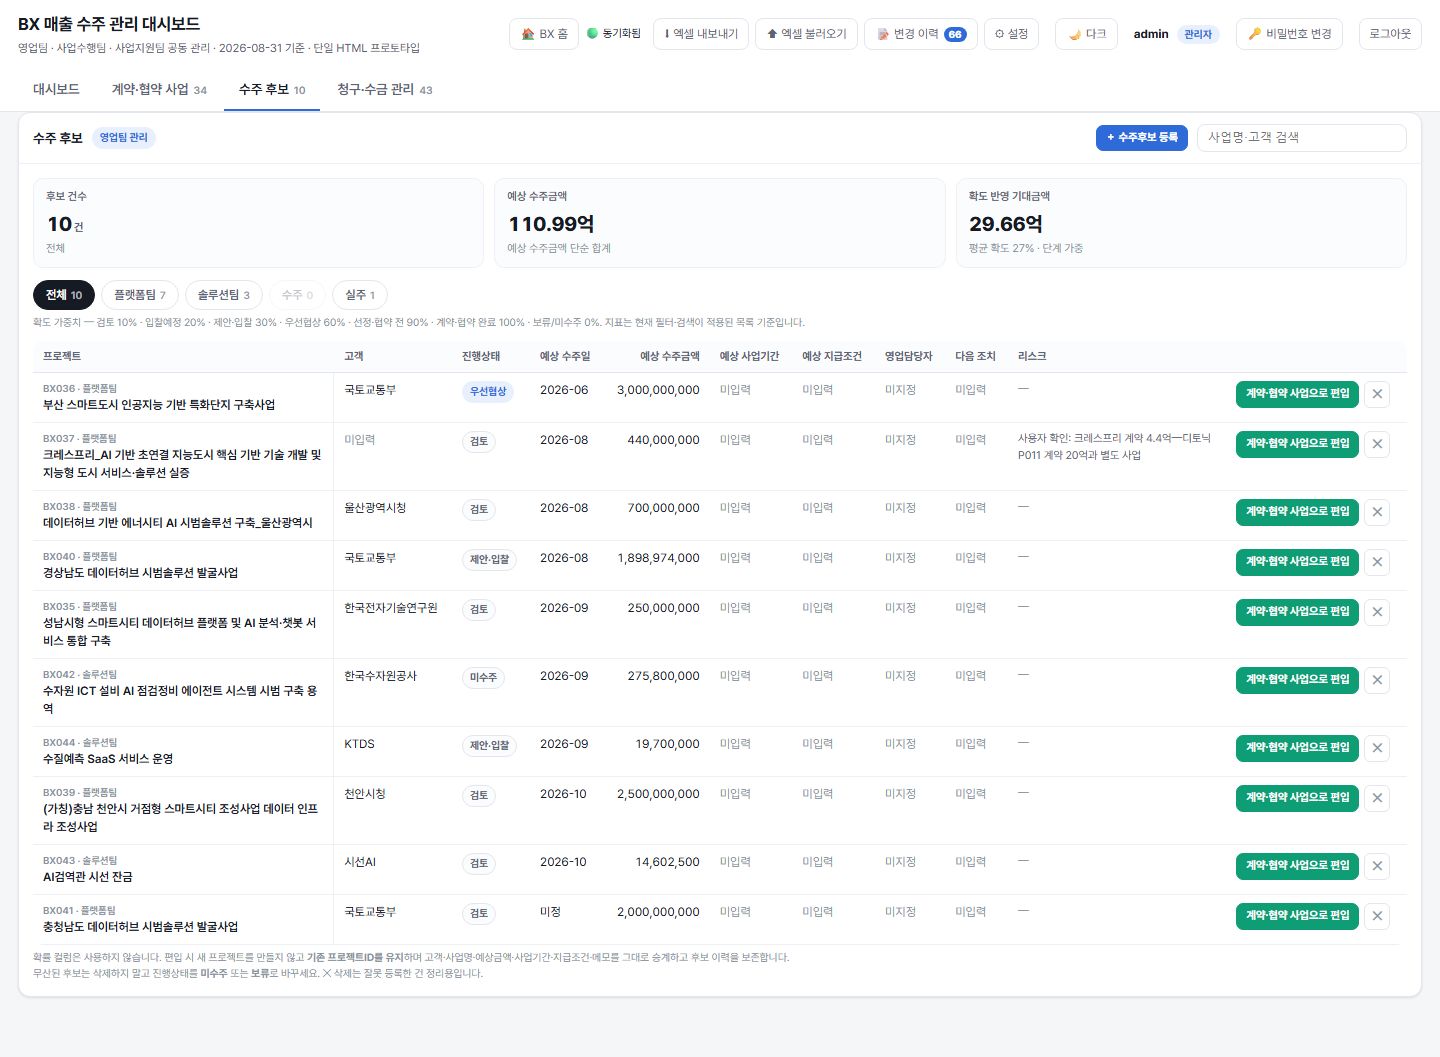Remove BX044 수질예측 SaaS row with X
This screenshot has width=1440, height=1057.
pyautogui.click(x=1377, y=748)
